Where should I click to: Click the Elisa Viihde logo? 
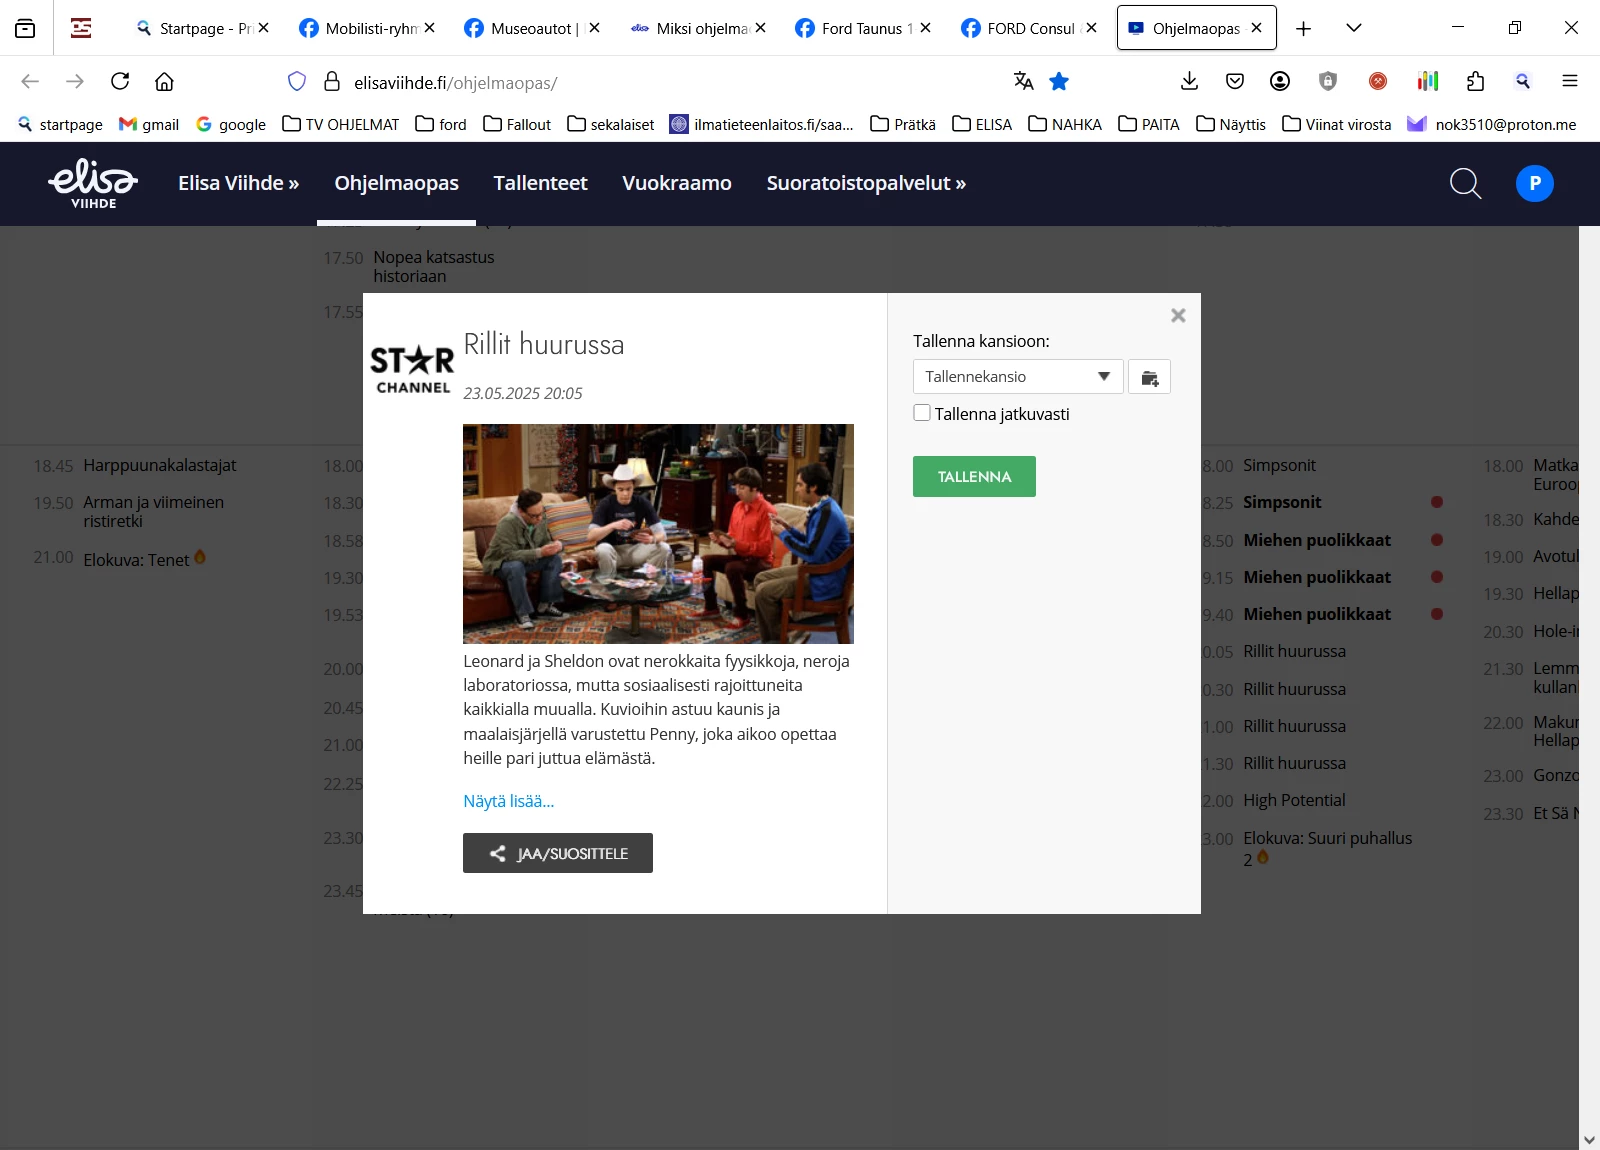point(93,183)
